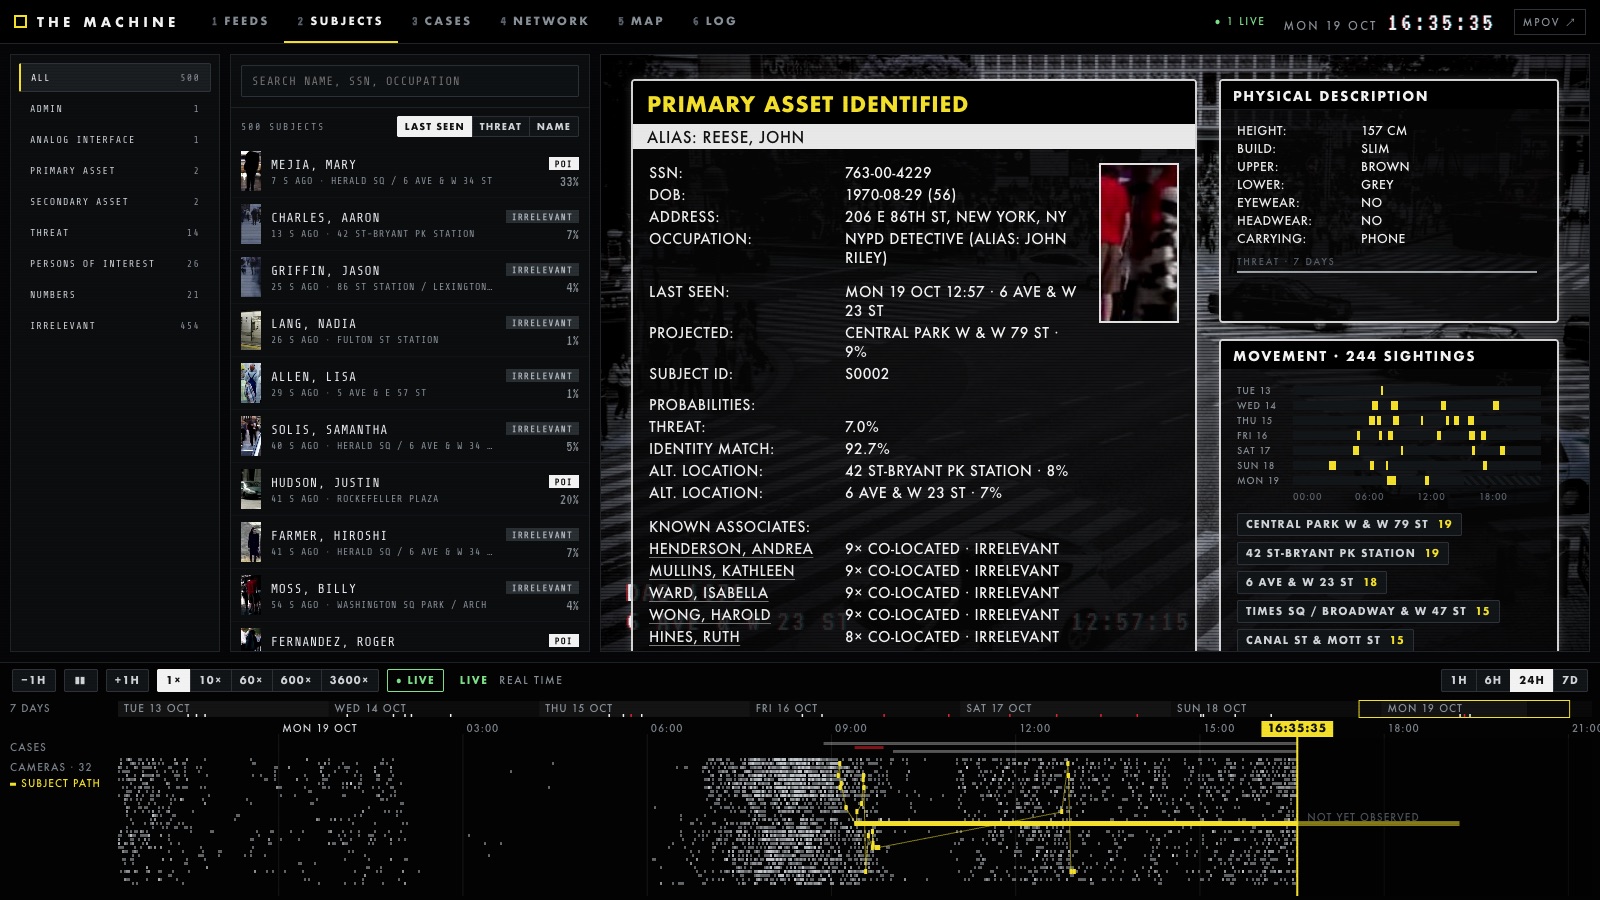Select the Analog Interface category
1600x900 pixels.
click(114, 140)
